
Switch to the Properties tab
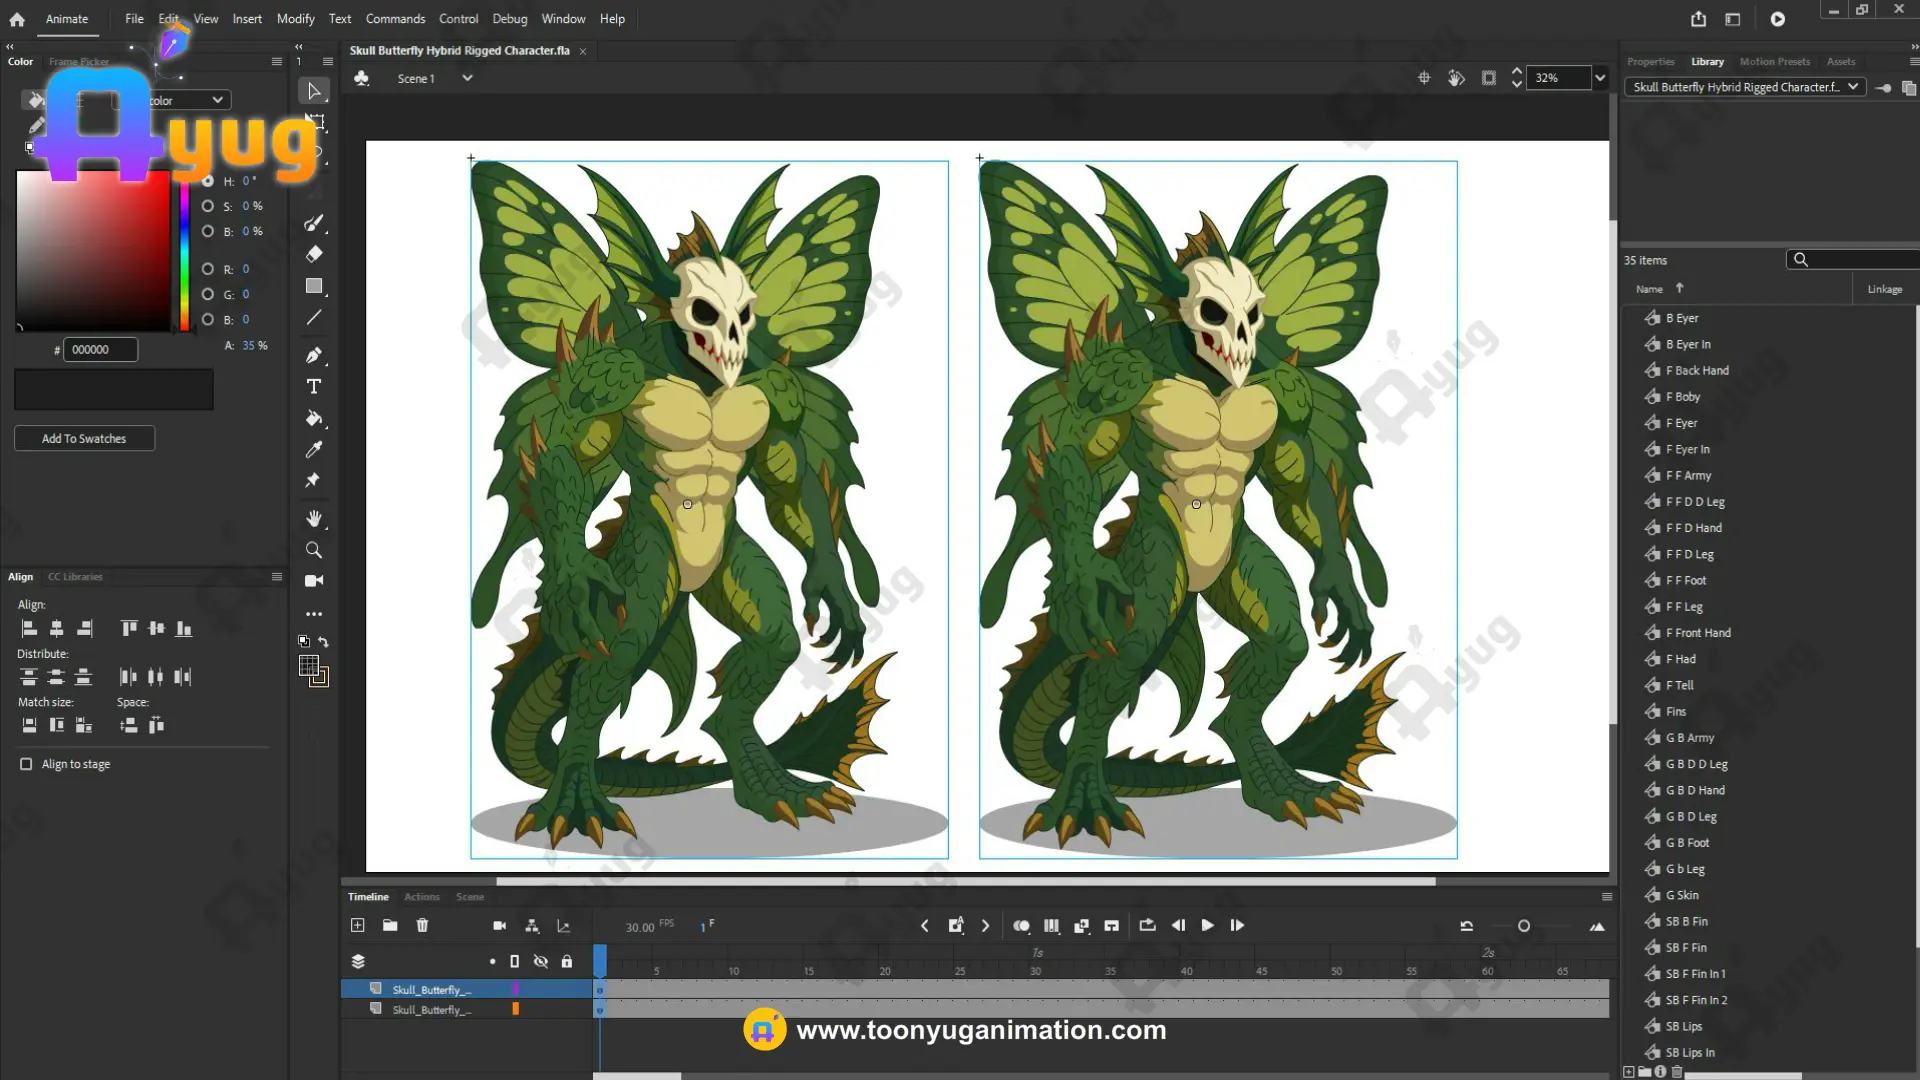pos(1650,62)
